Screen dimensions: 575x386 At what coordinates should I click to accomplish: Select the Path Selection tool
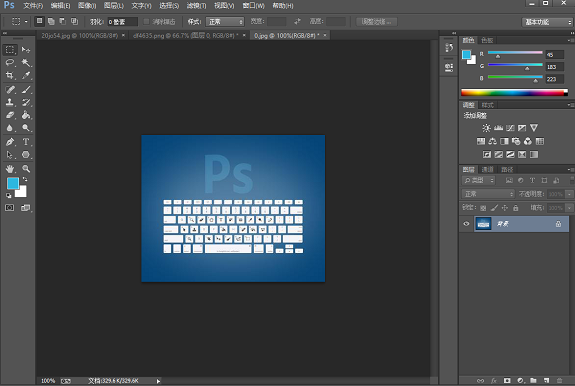click(10, 155)
